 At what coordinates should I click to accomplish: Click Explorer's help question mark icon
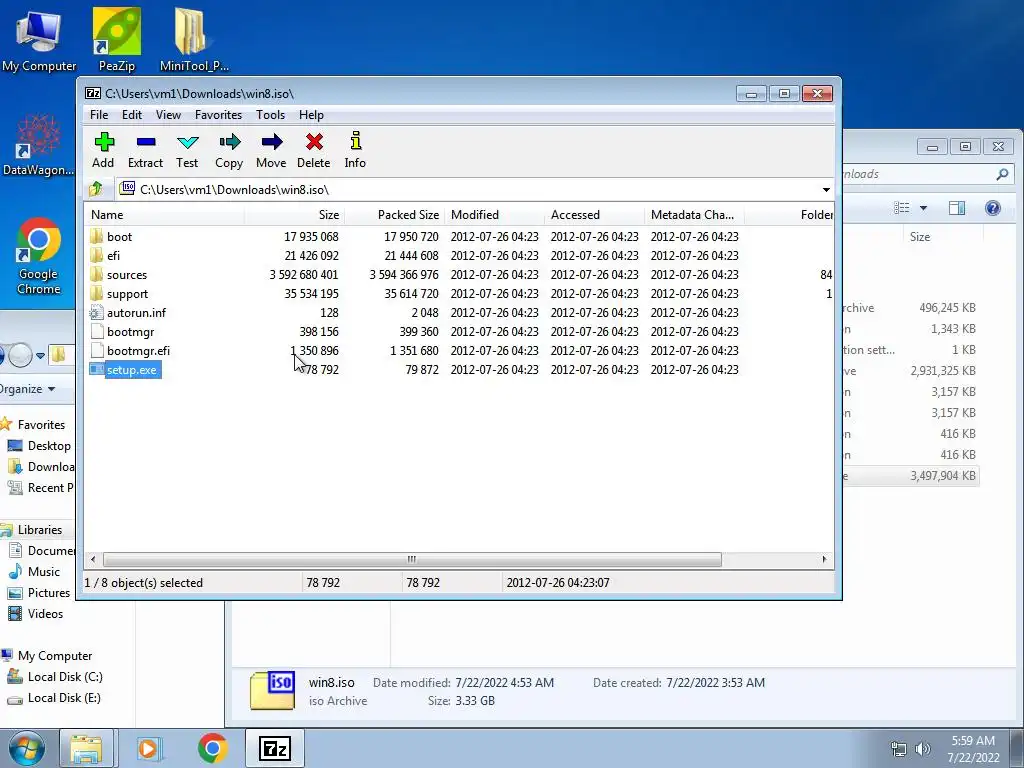point(993,208)
